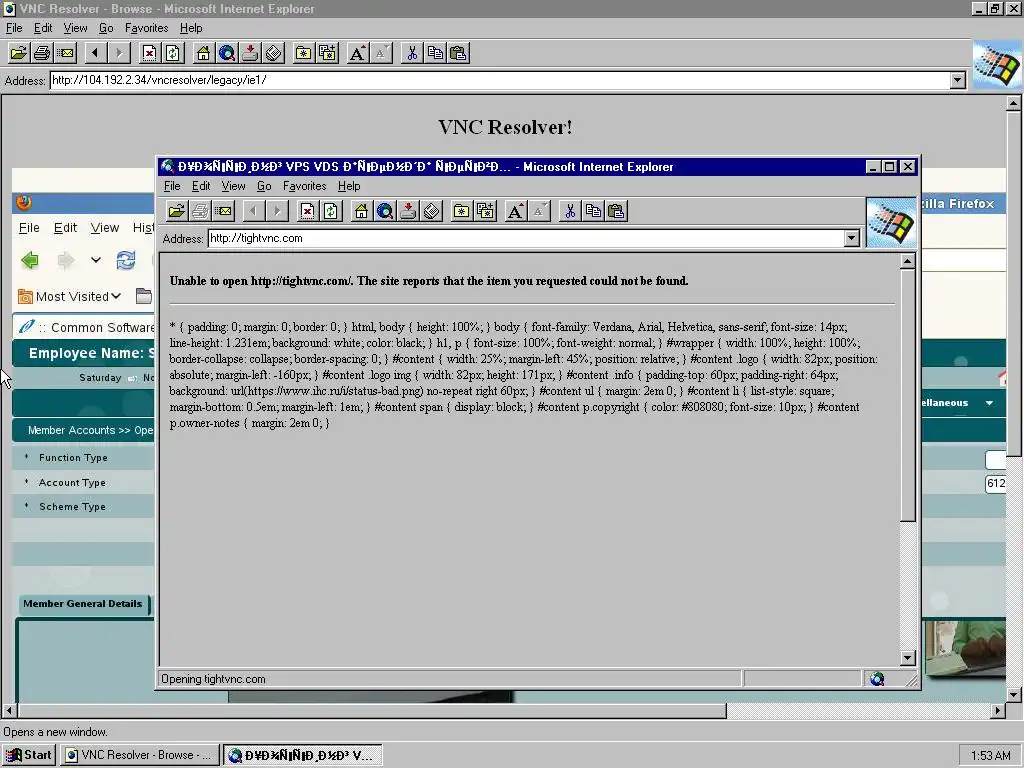Click green Firefox back arrow
The width and height of the screenshot is (1024, 768).
click(29, 260)
